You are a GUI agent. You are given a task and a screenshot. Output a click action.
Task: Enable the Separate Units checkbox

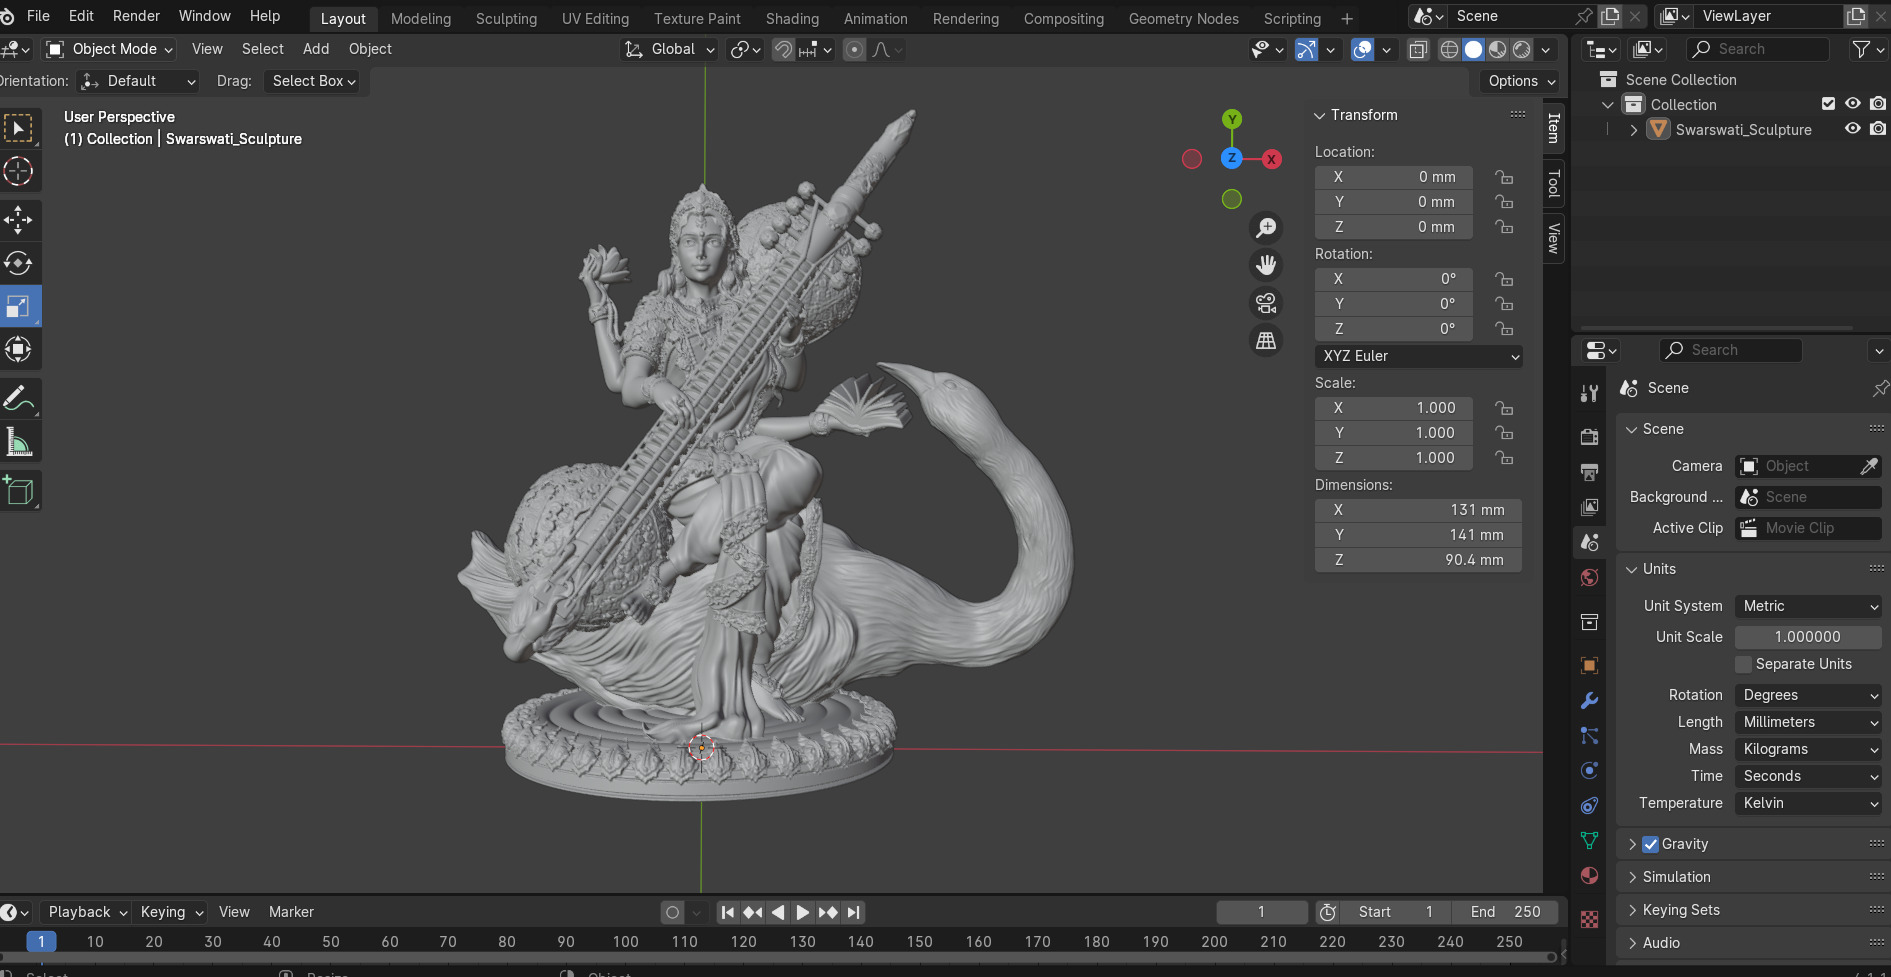(x=1744, y=664)
